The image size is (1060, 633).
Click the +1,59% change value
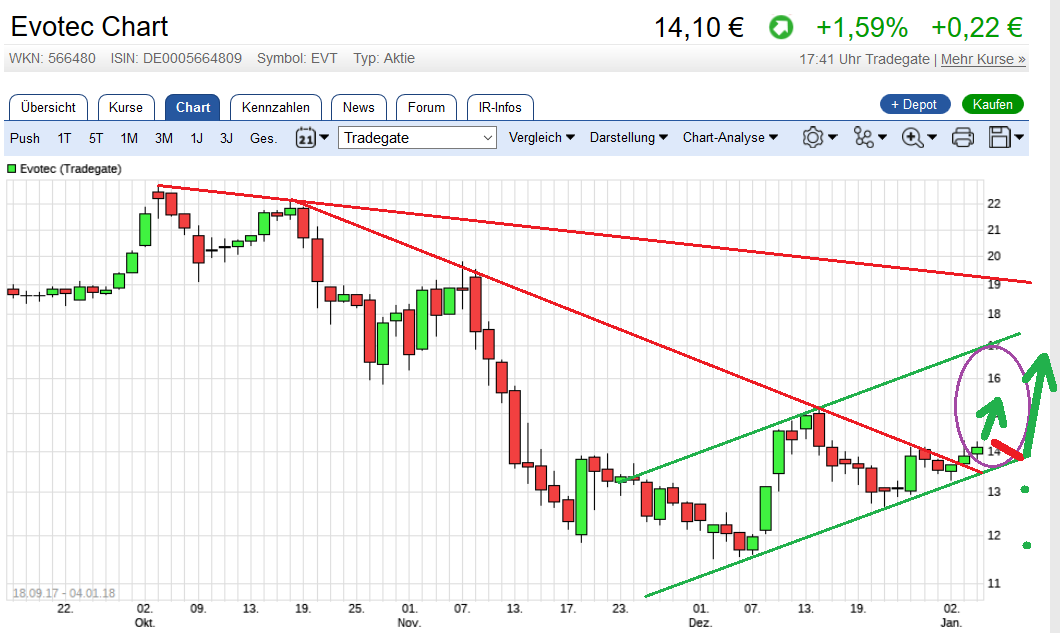tap(862, 28)
